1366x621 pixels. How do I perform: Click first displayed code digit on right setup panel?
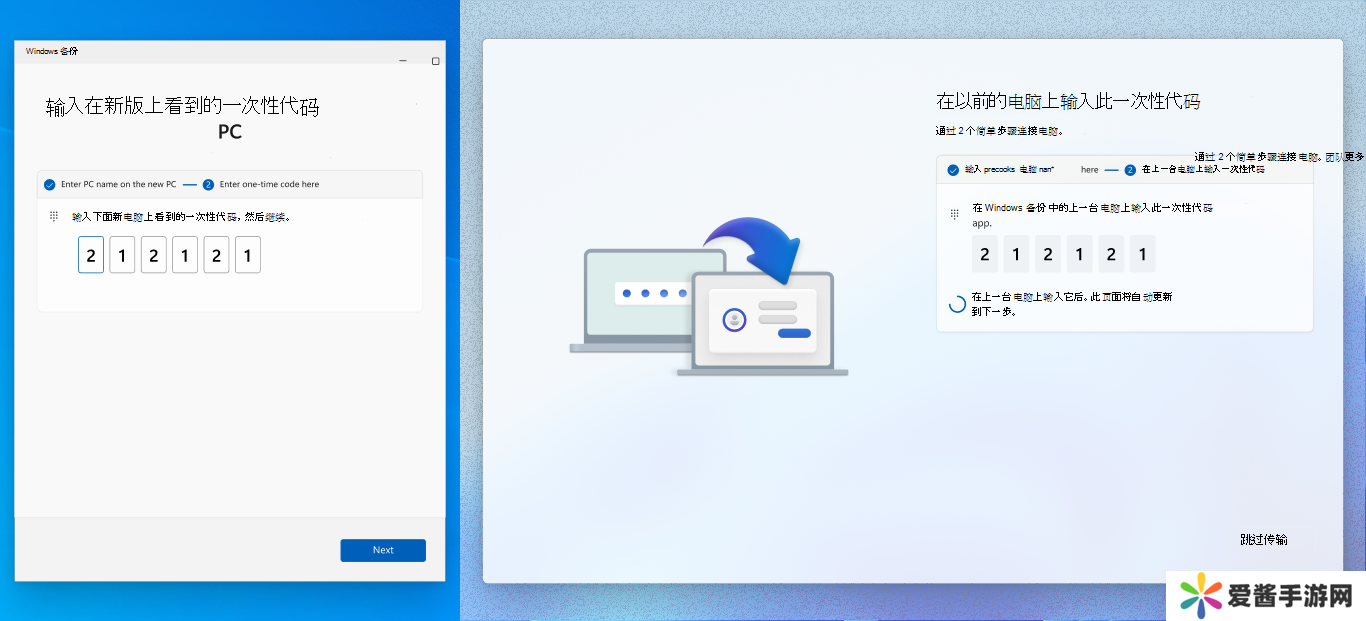coord(985,255)
